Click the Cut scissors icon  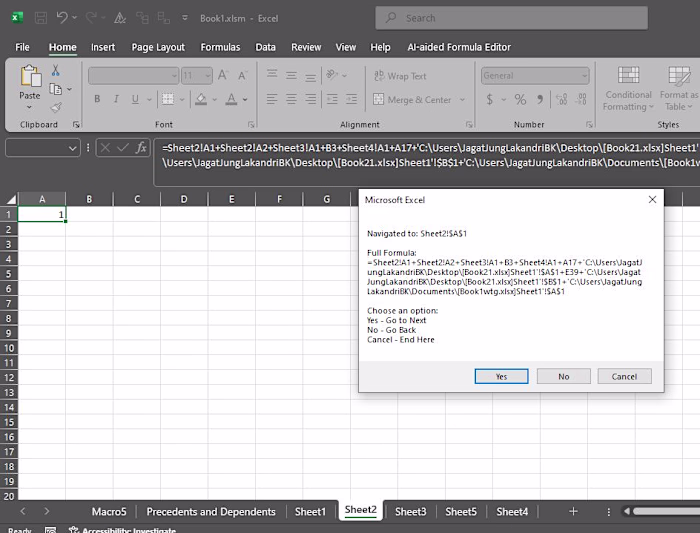pyautogui.click(x=55, y=70)
